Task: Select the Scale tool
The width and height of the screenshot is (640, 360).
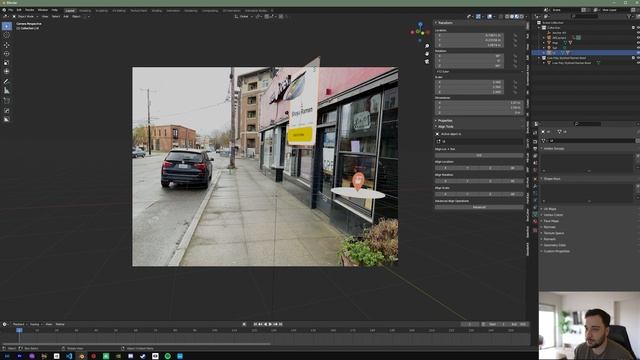Action: 7,63
